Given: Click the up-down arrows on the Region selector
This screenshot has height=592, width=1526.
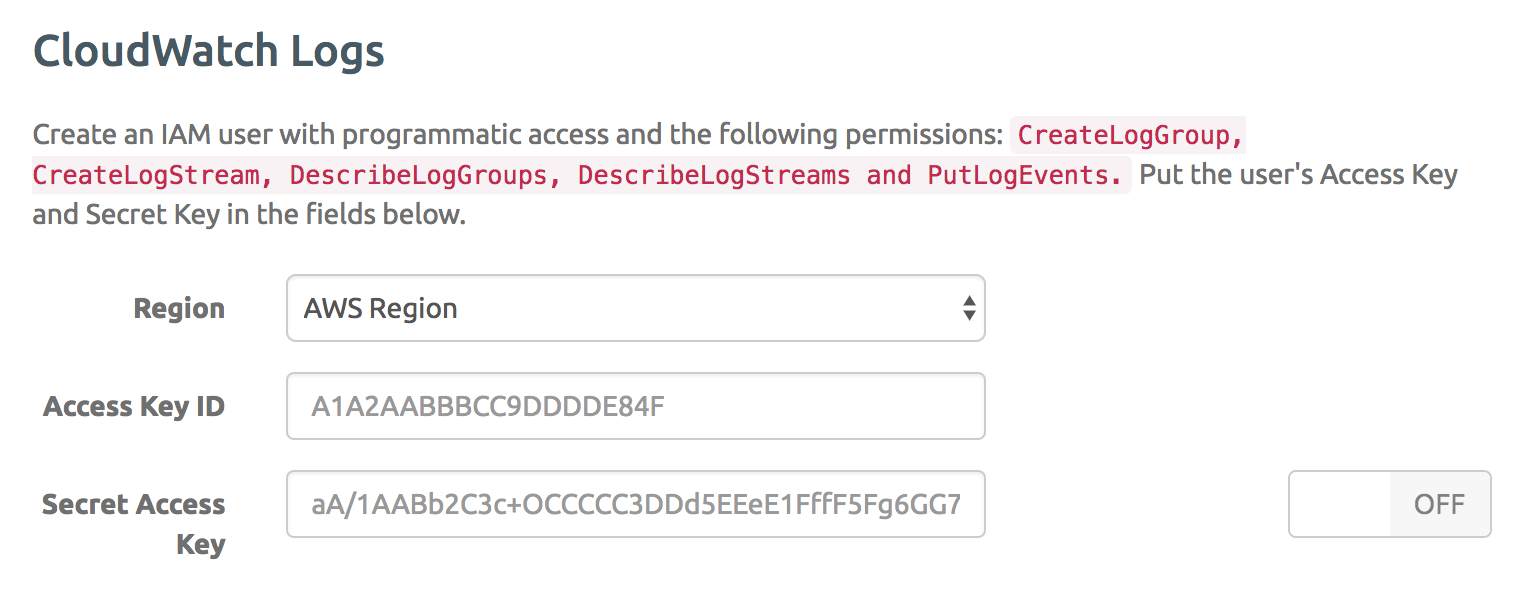Looking at the screenshot, I should point(967,308).
